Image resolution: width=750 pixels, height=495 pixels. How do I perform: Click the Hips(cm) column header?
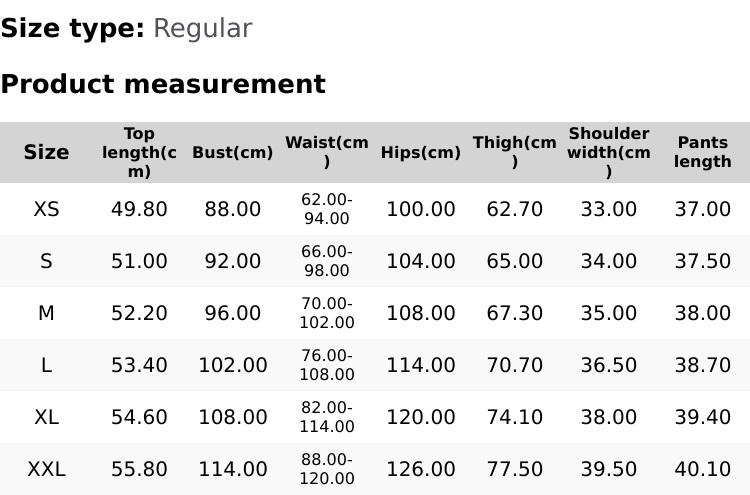pos(420,152)
